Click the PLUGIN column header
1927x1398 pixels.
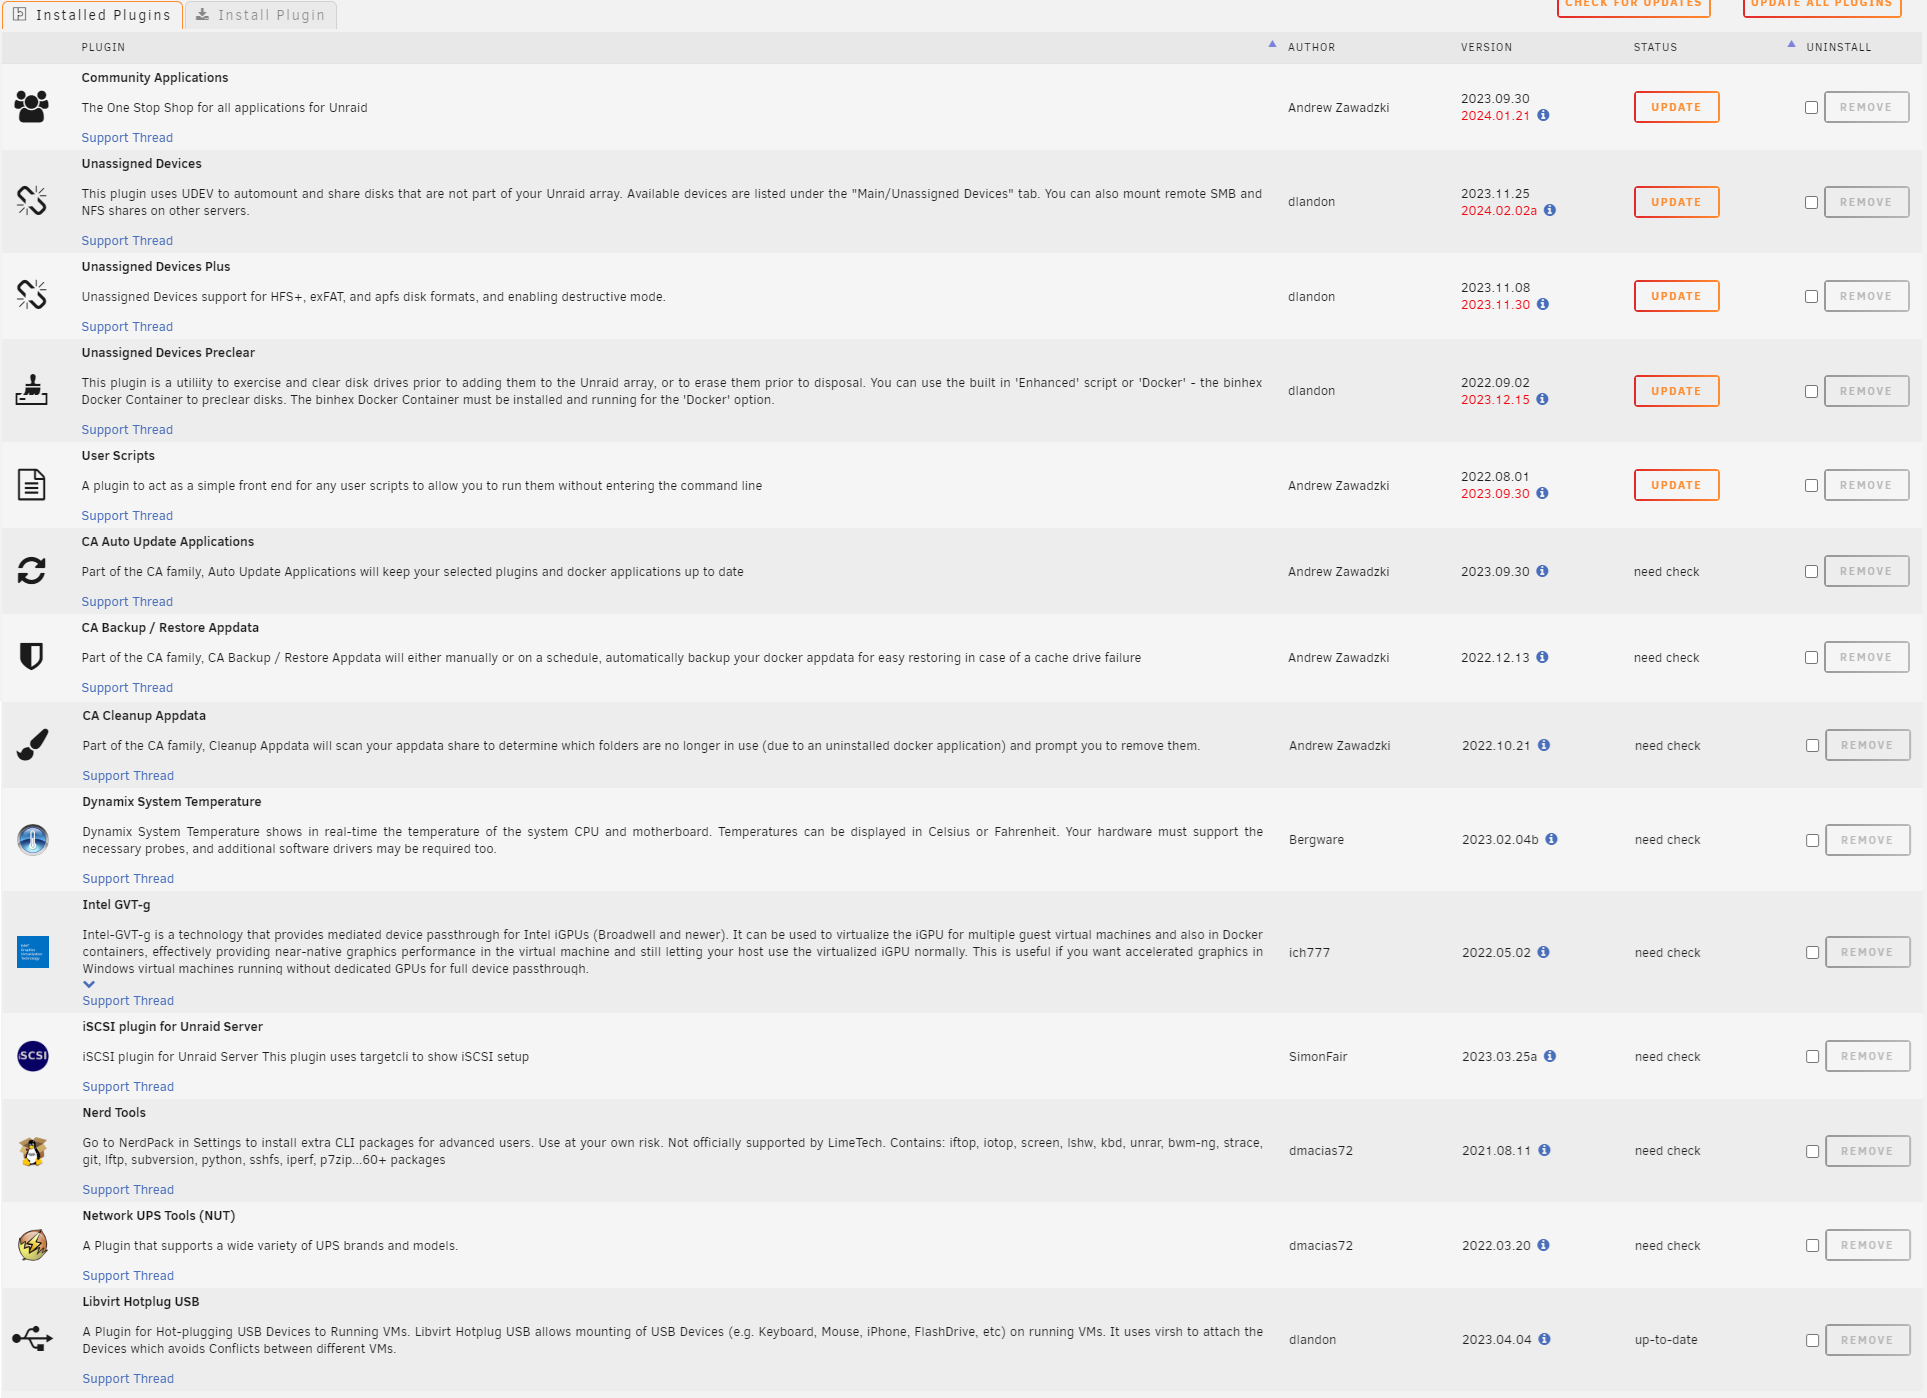pyautogui.click(x=103, y=47)
